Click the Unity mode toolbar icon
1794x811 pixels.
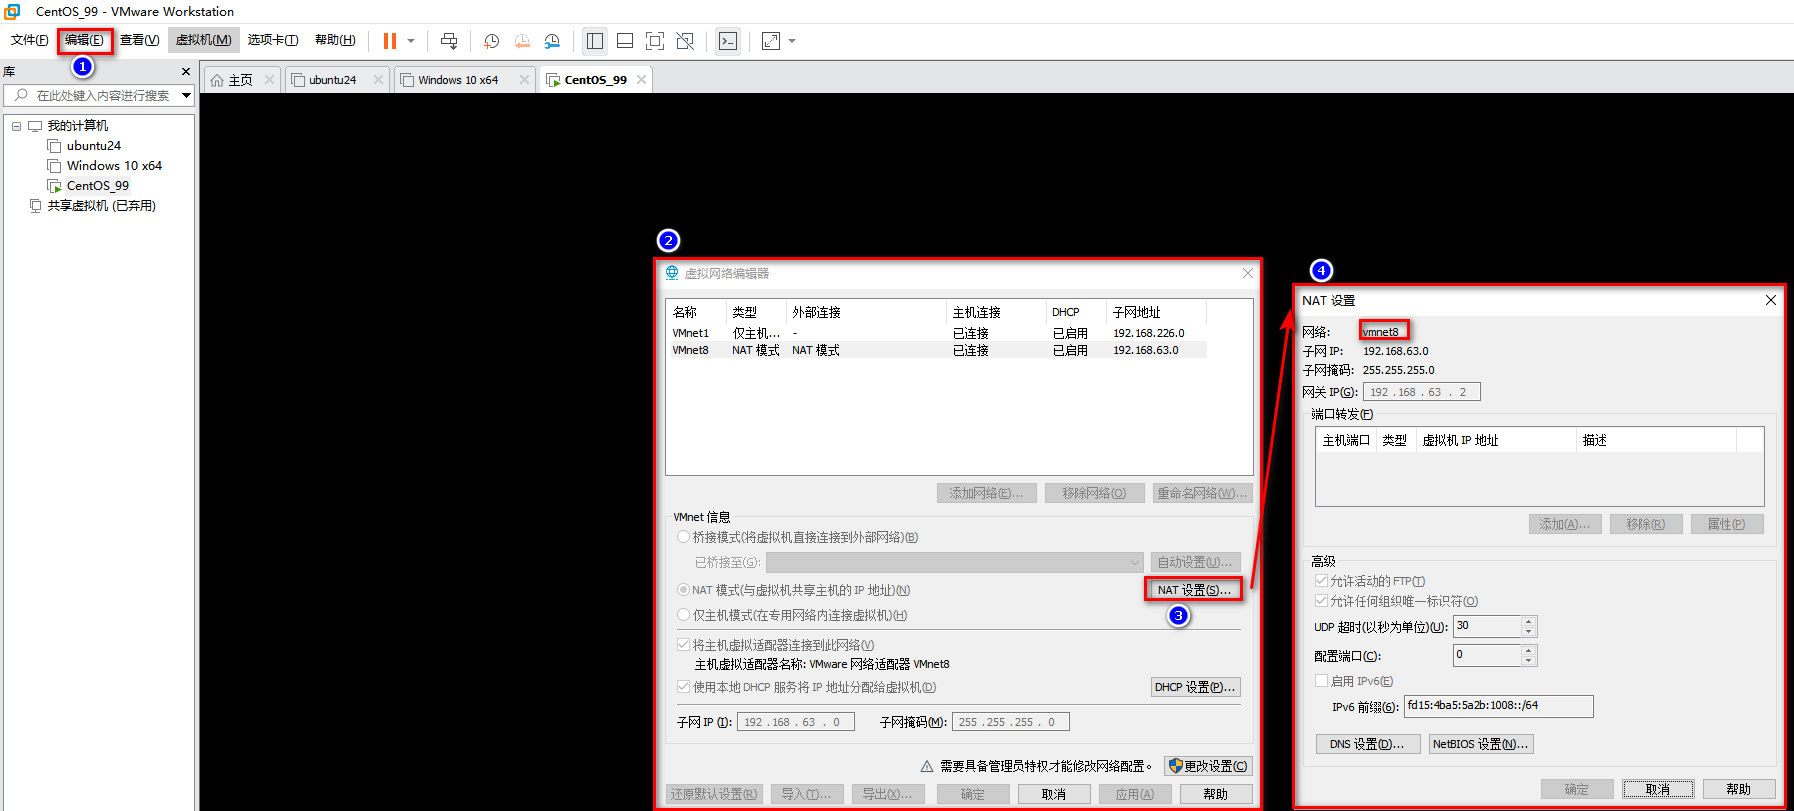click(x=685, y=41)
